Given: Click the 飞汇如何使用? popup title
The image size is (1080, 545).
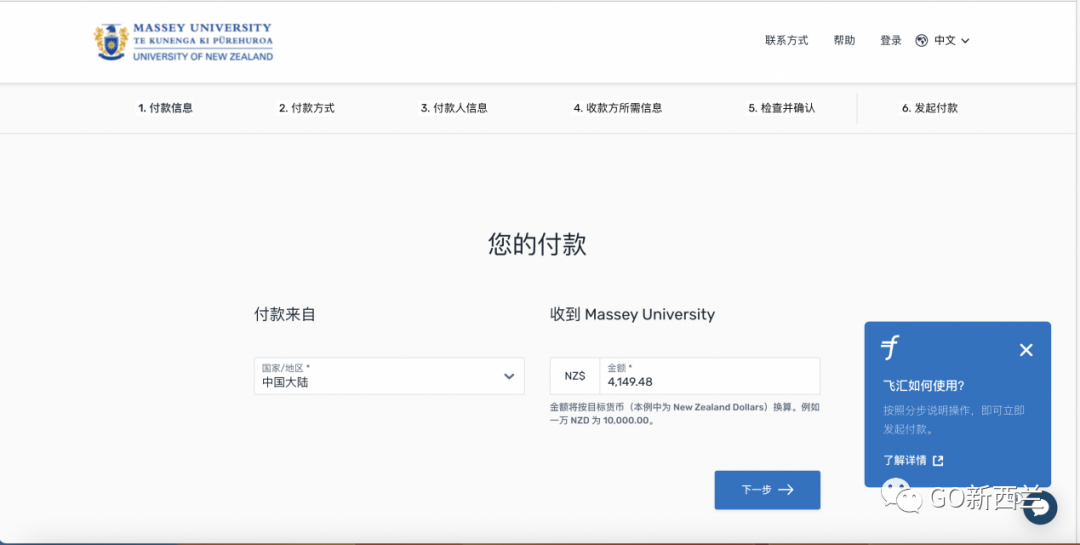Looking at the screenshot, I should pyautogui.click(x=924, y=386).
